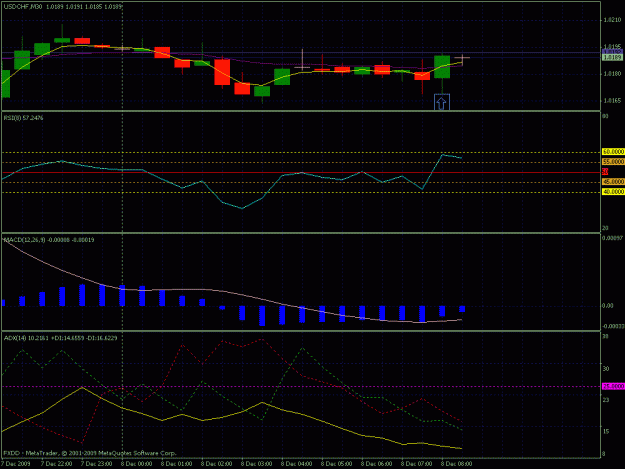
Task: Select the current price tag 1.0189
Action: (x=612, y=57)
